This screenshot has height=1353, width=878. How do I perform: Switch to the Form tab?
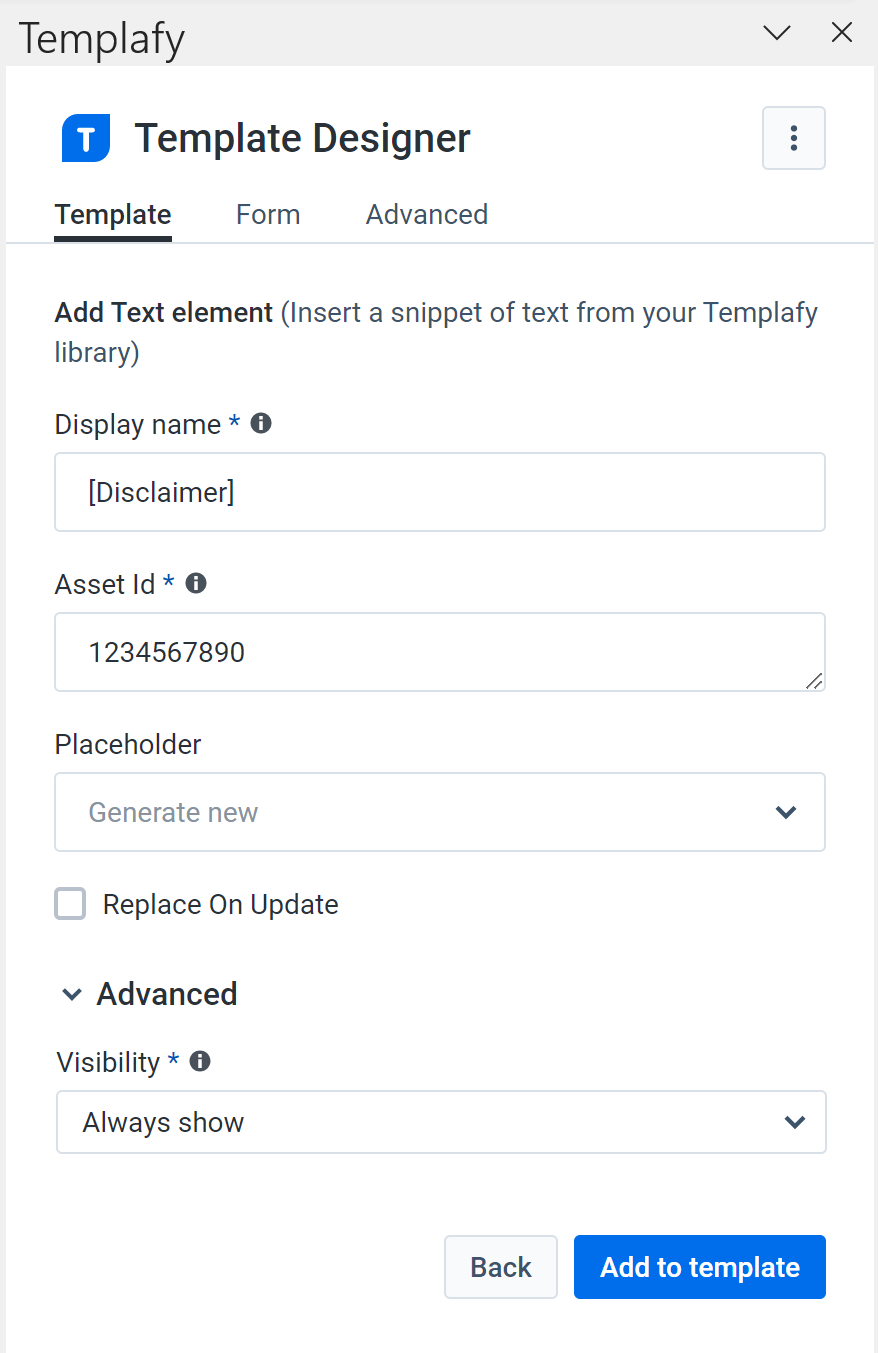click(267, 214)
